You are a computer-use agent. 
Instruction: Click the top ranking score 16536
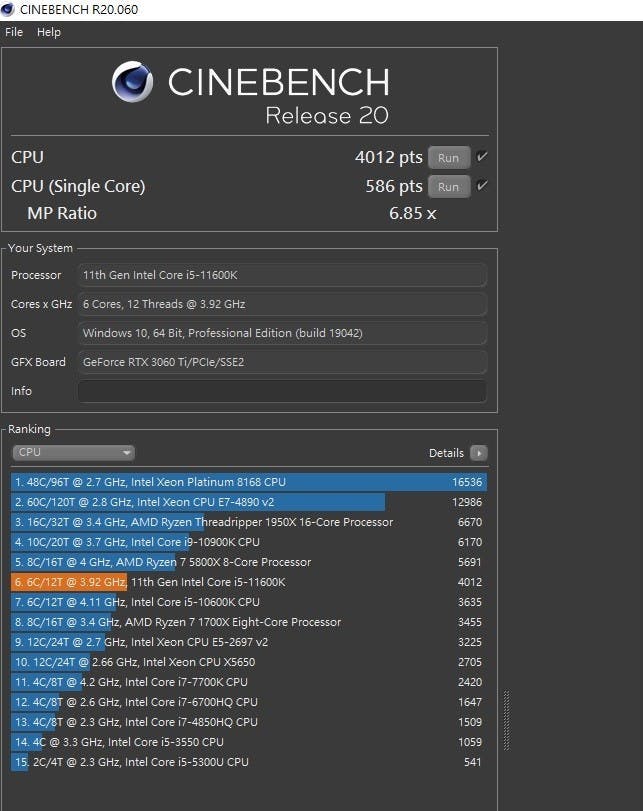467,482
